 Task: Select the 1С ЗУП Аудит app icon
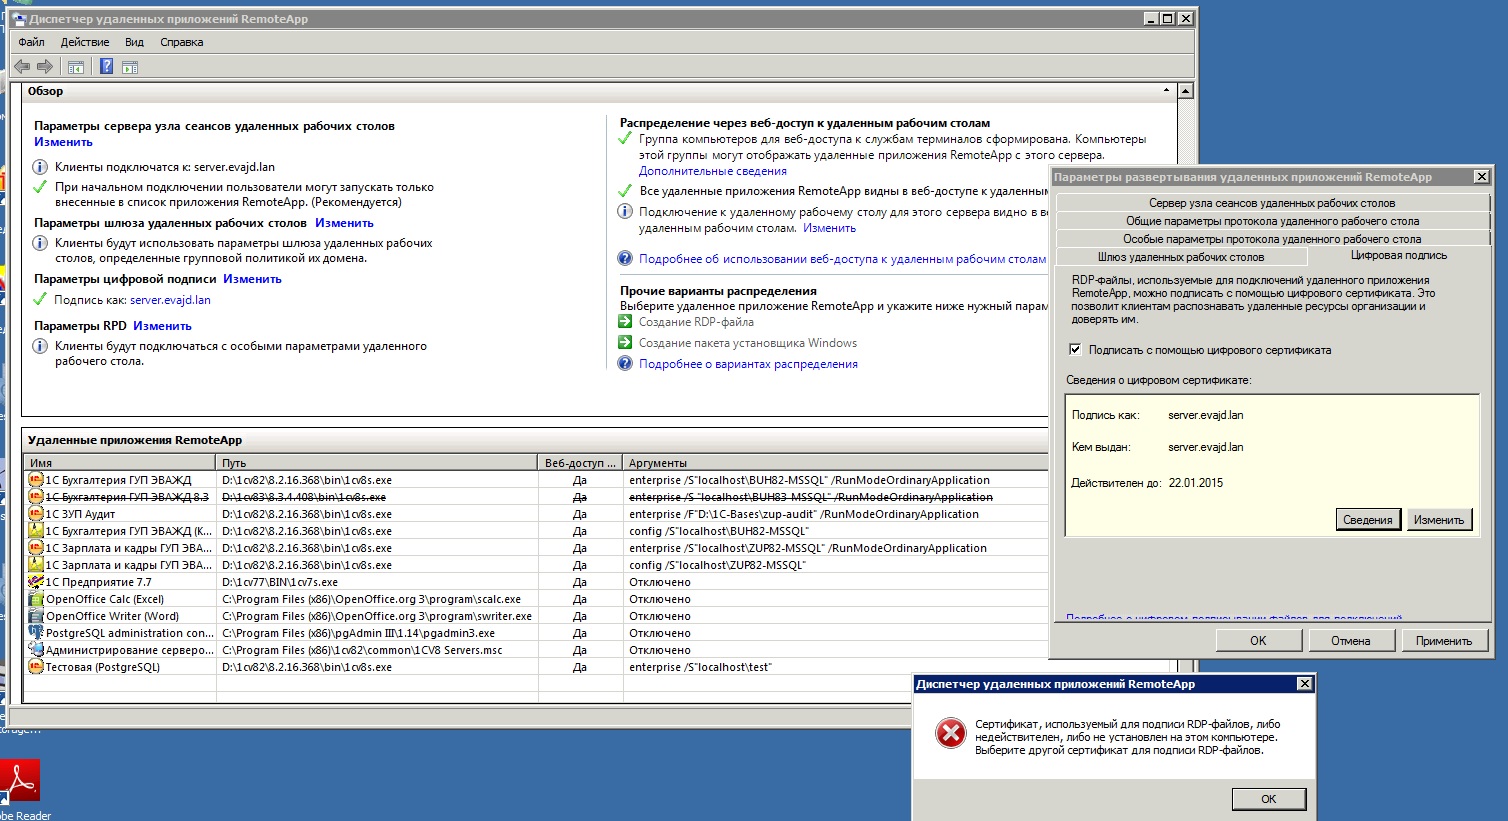point(36,514)
